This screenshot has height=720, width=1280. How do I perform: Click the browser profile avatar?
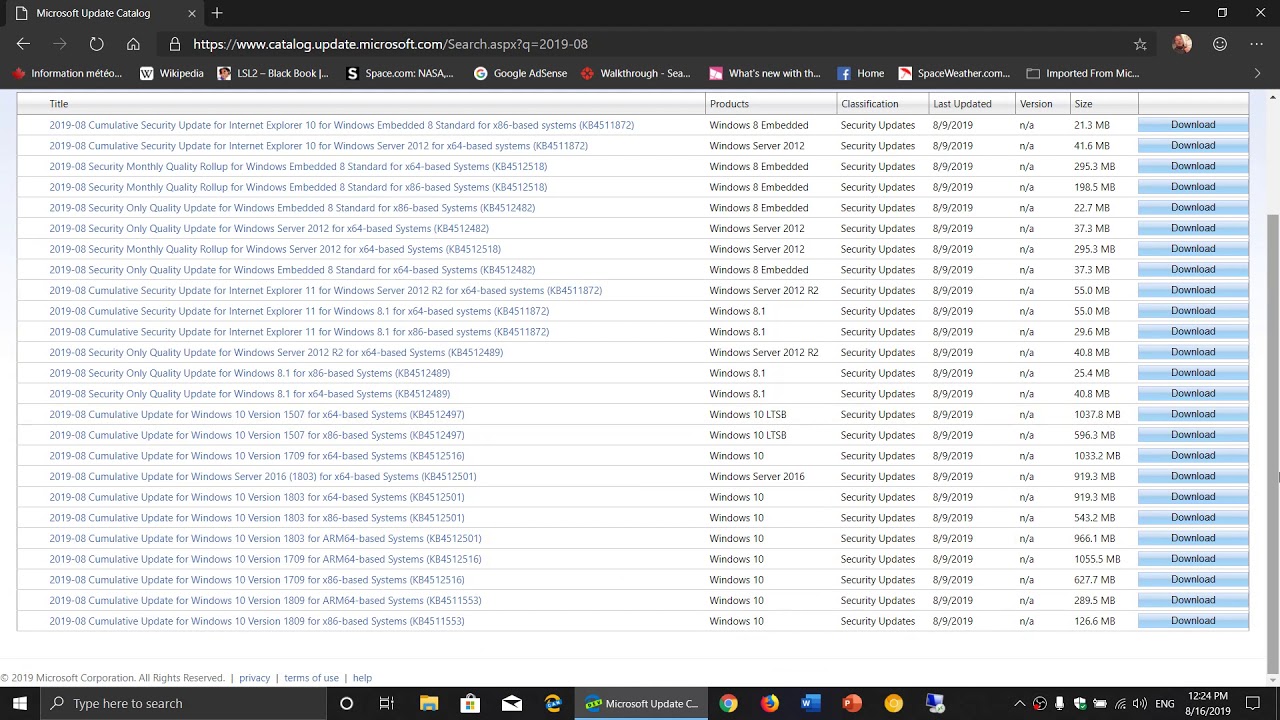(x=1181, y=44)
